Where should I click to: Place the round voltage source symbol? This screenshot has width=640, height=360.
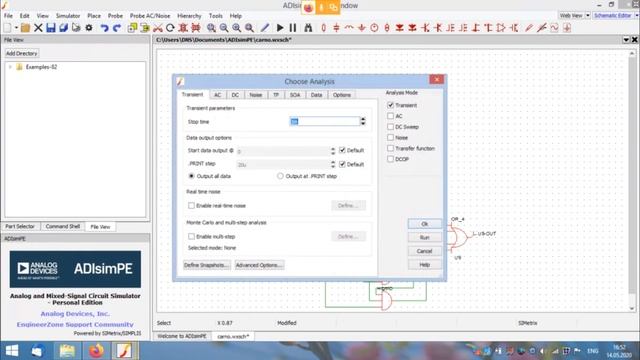[374, 28]
